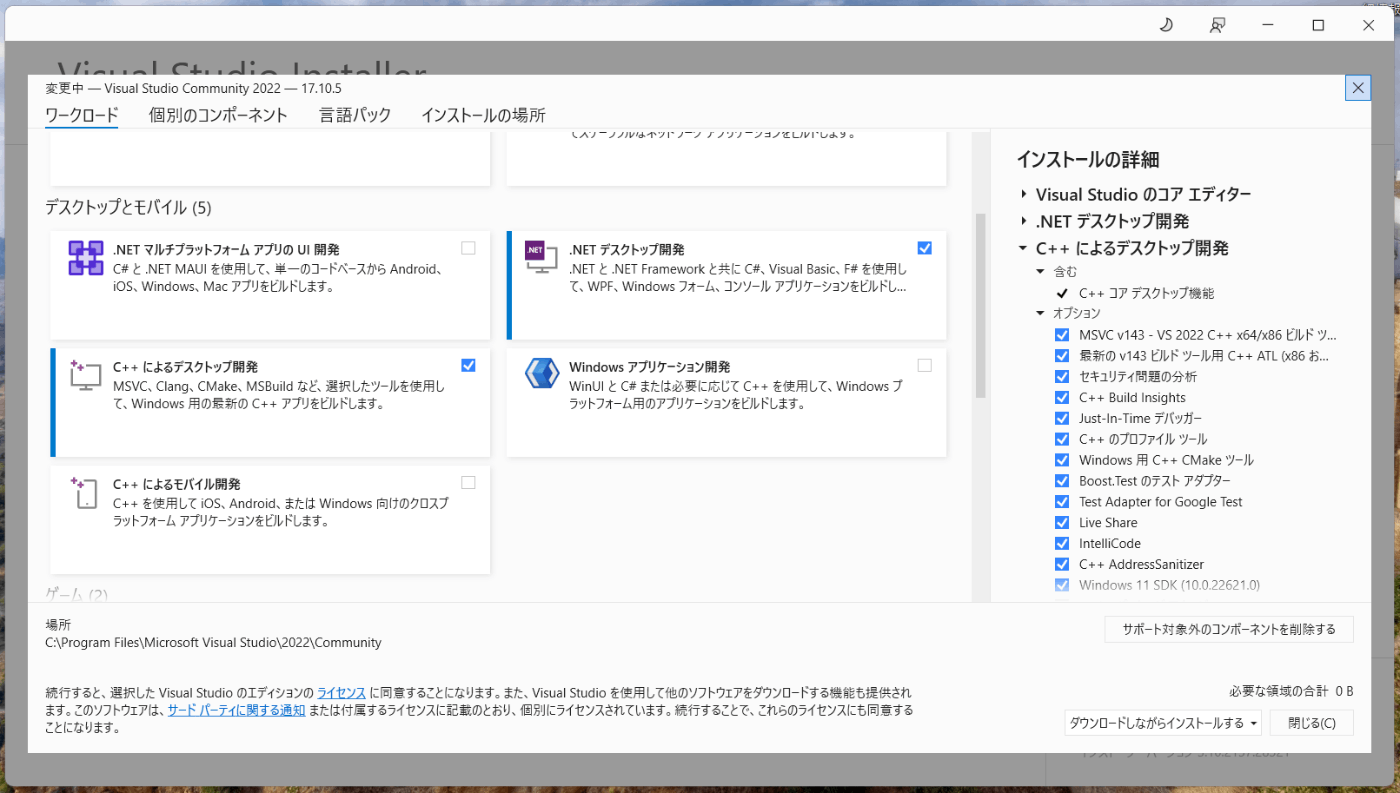The width and height of the screenshot is (1400, 793).
Task: Click 閉じる(C) button
Action: [x=1312, y=723]
